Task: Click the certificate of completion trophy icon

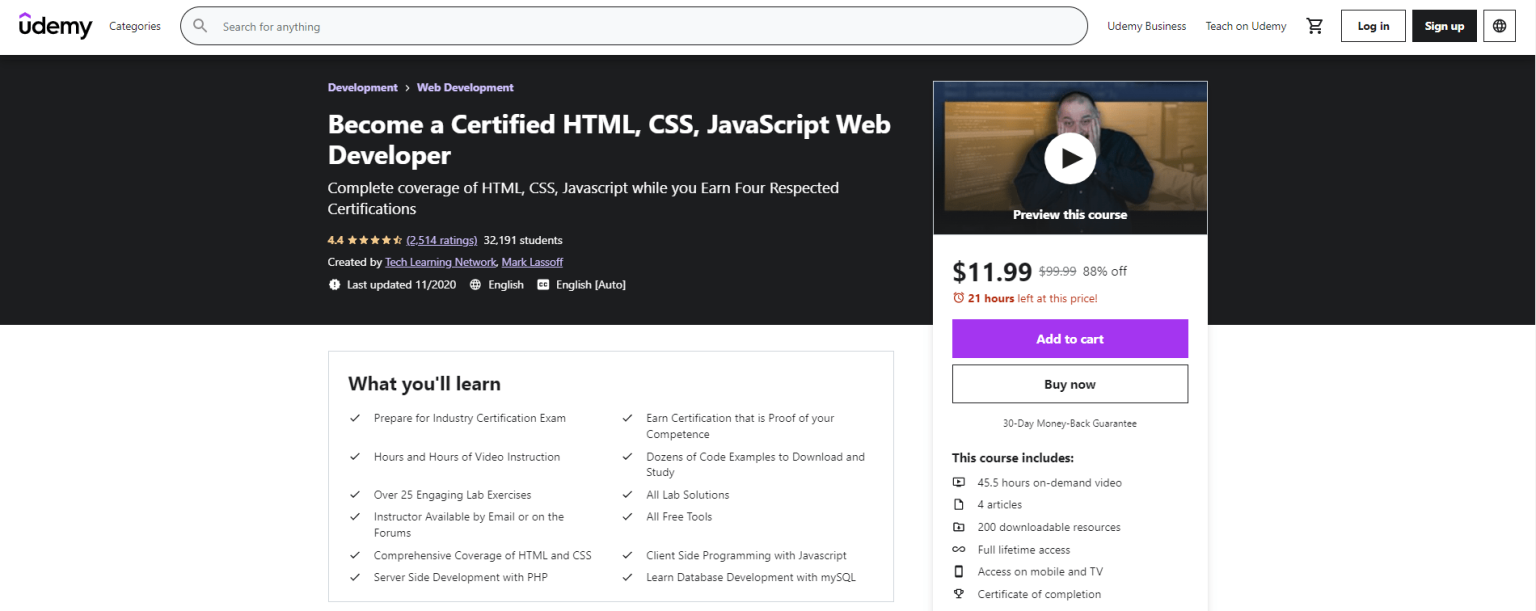Action: click(x=959, y=593)
